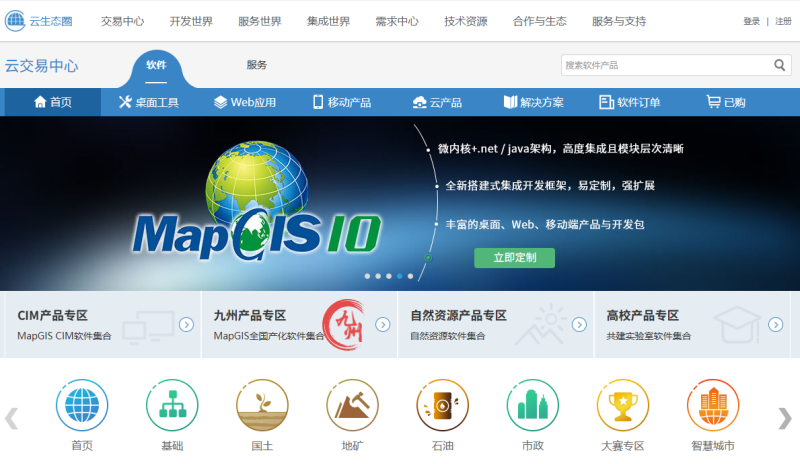Click the 智慧城市 smart city icon

coord(713,406)
